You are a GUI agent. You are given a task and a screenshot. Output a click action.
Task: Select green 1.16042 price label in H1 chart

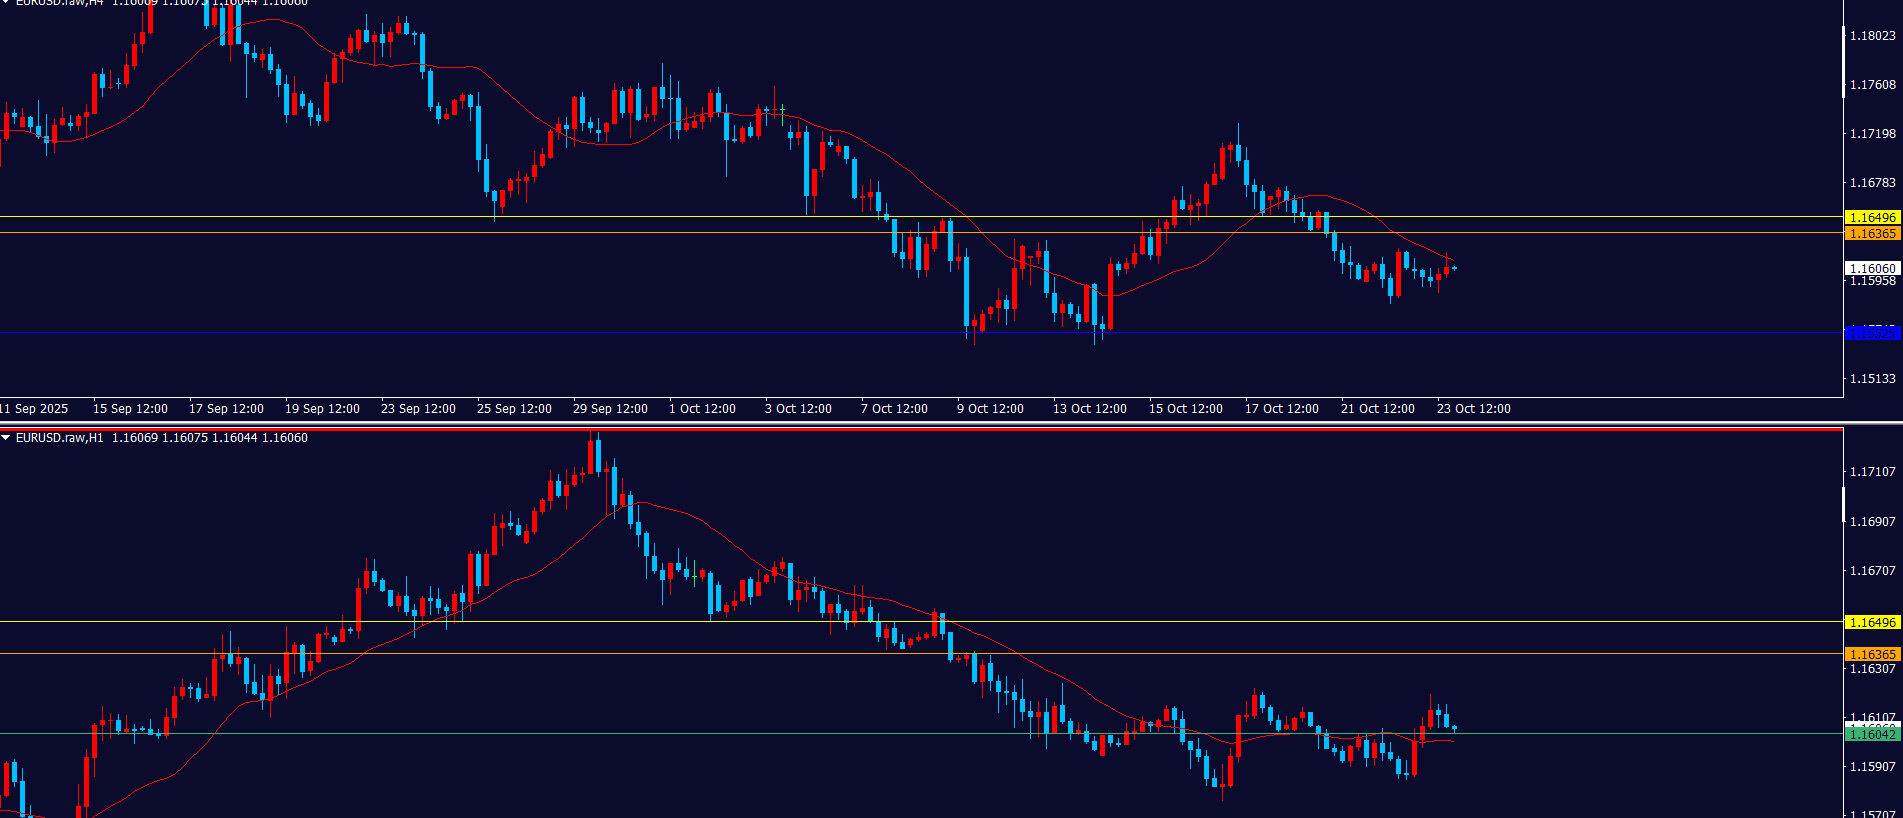(x=1871, y=734)
